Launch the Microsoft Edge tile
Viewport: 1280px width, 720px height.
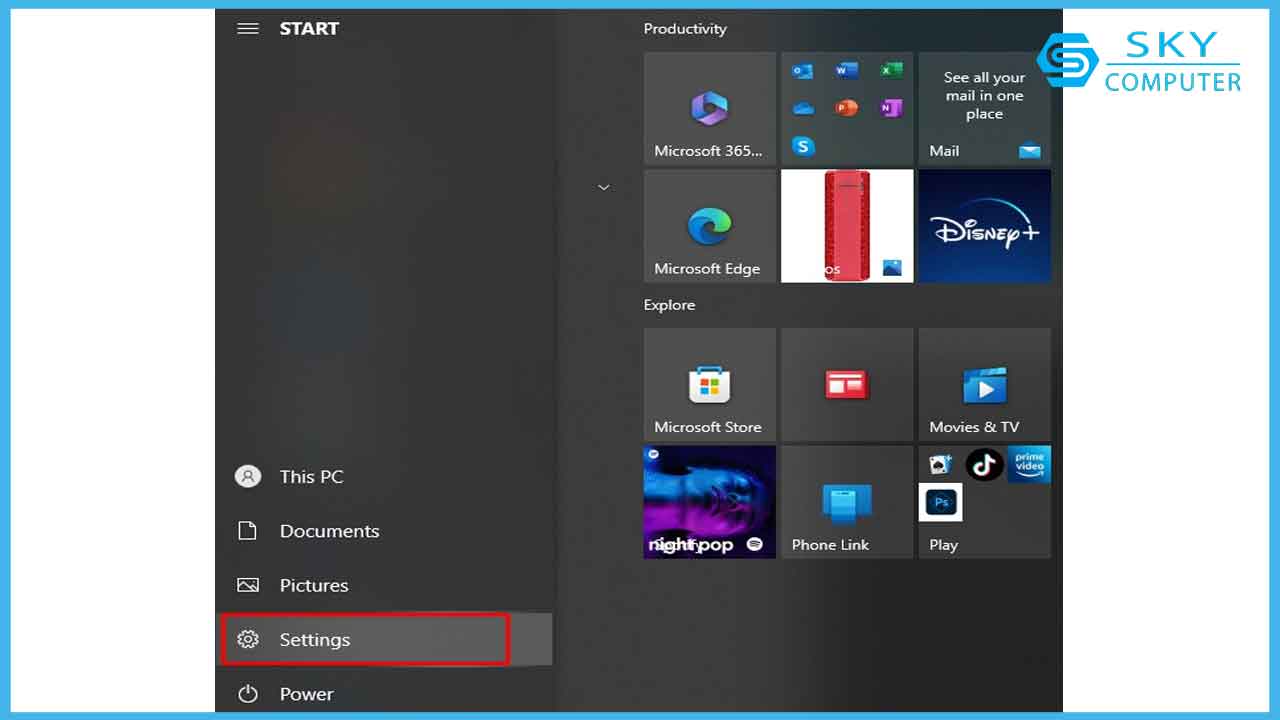[710, 226]
